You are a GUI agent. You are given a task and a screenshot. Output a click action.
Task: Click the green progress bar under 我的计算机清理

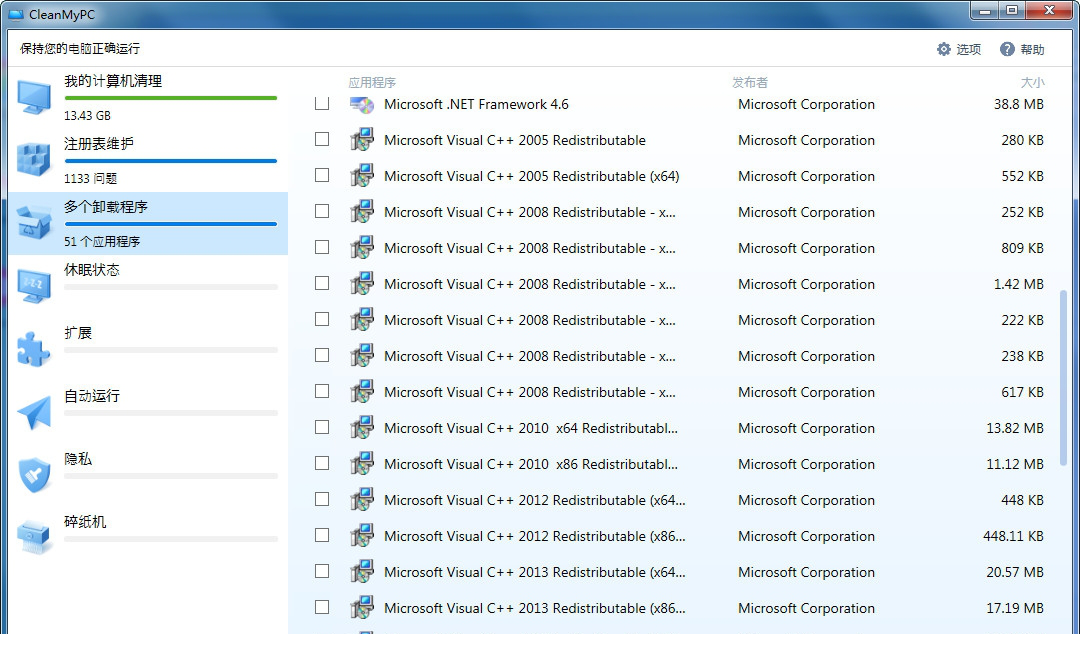click(x=171, y=98)
